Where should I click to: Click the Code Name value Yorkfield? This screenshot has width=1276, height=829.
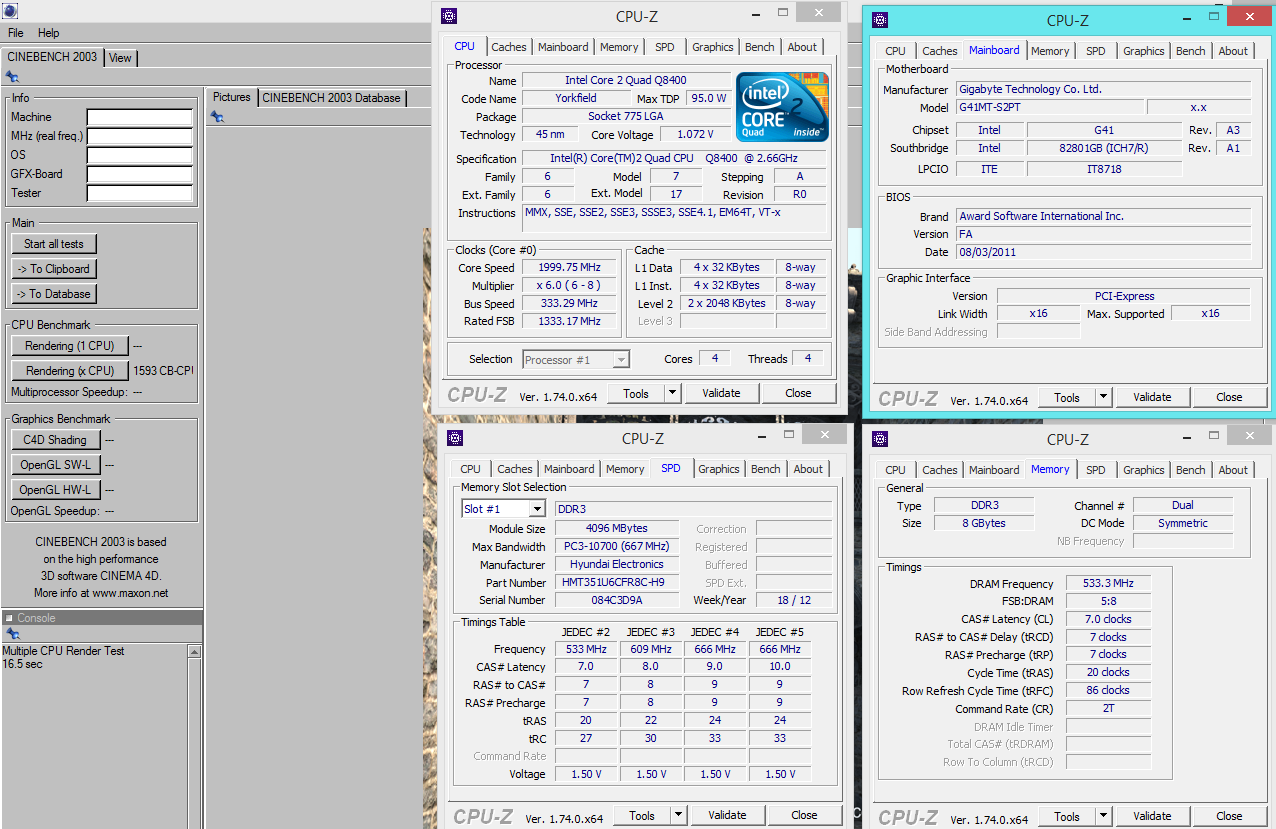tap(576, 98)
